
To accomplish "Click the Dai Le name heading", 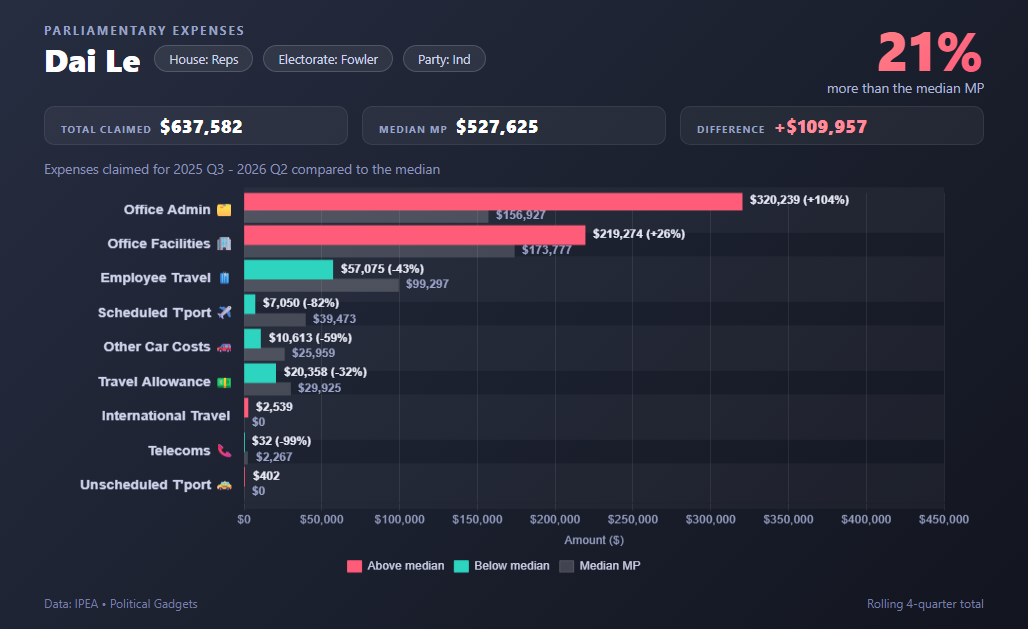I will tap(92, 61).
